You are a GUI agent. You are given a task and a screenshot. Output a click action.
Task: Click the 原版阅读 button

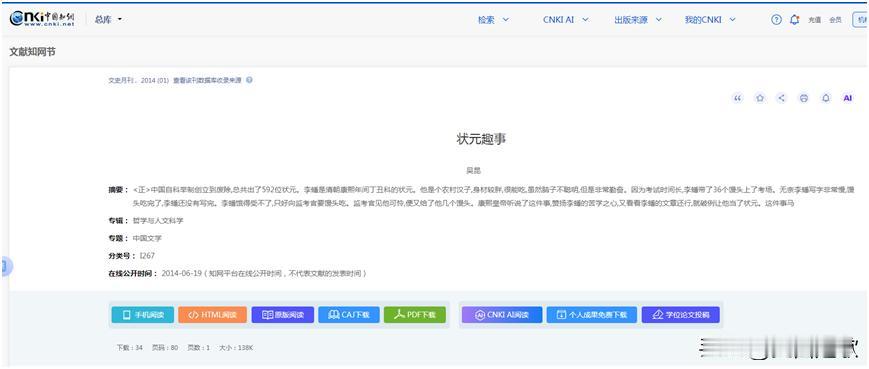click(283, 315)
